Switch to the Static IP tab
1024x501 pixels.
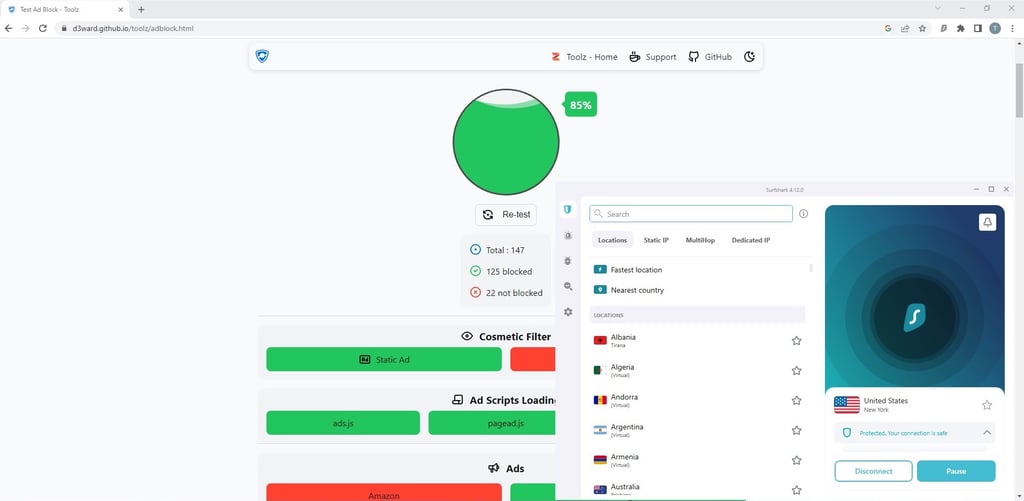pyautogui.click(x=656, y=240)
